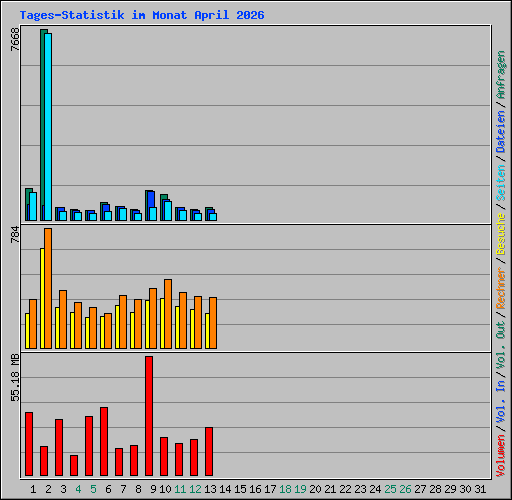Image resolution: width=512 pixels, height=500 pixels.
Task: Click day 23 on the x-axis
Action: (x=360, y=489)
